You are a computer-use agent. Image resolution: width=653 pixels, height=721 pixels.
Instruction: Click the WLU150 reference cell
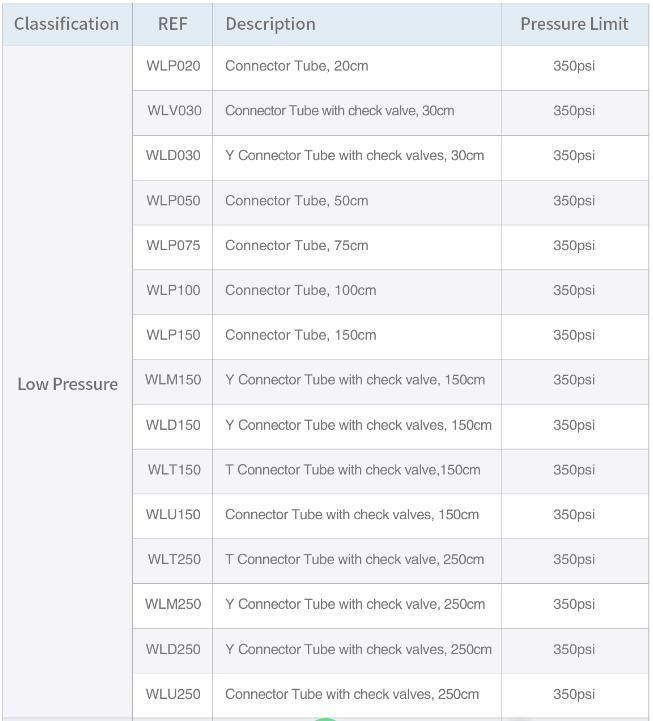tap(173, 515)
